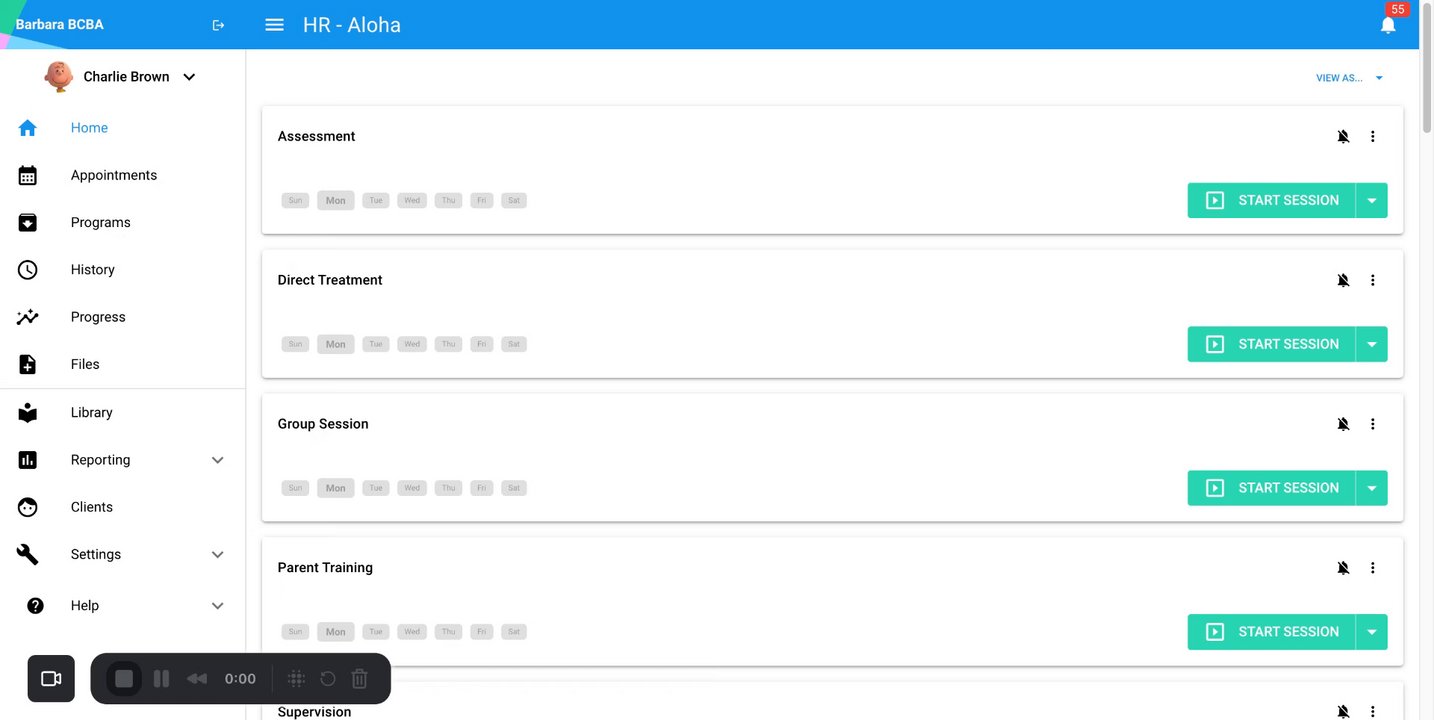Toggle notifications bell for Assessment
Screen dimensions: 1434x720
coord(1343,136)
